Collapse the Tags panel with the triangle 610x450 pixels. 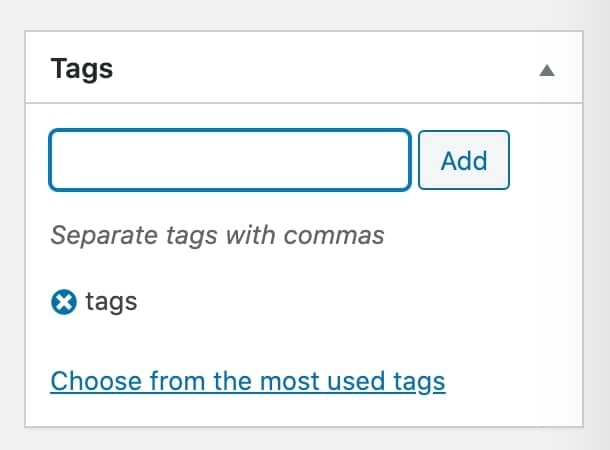tap(547, 70)
